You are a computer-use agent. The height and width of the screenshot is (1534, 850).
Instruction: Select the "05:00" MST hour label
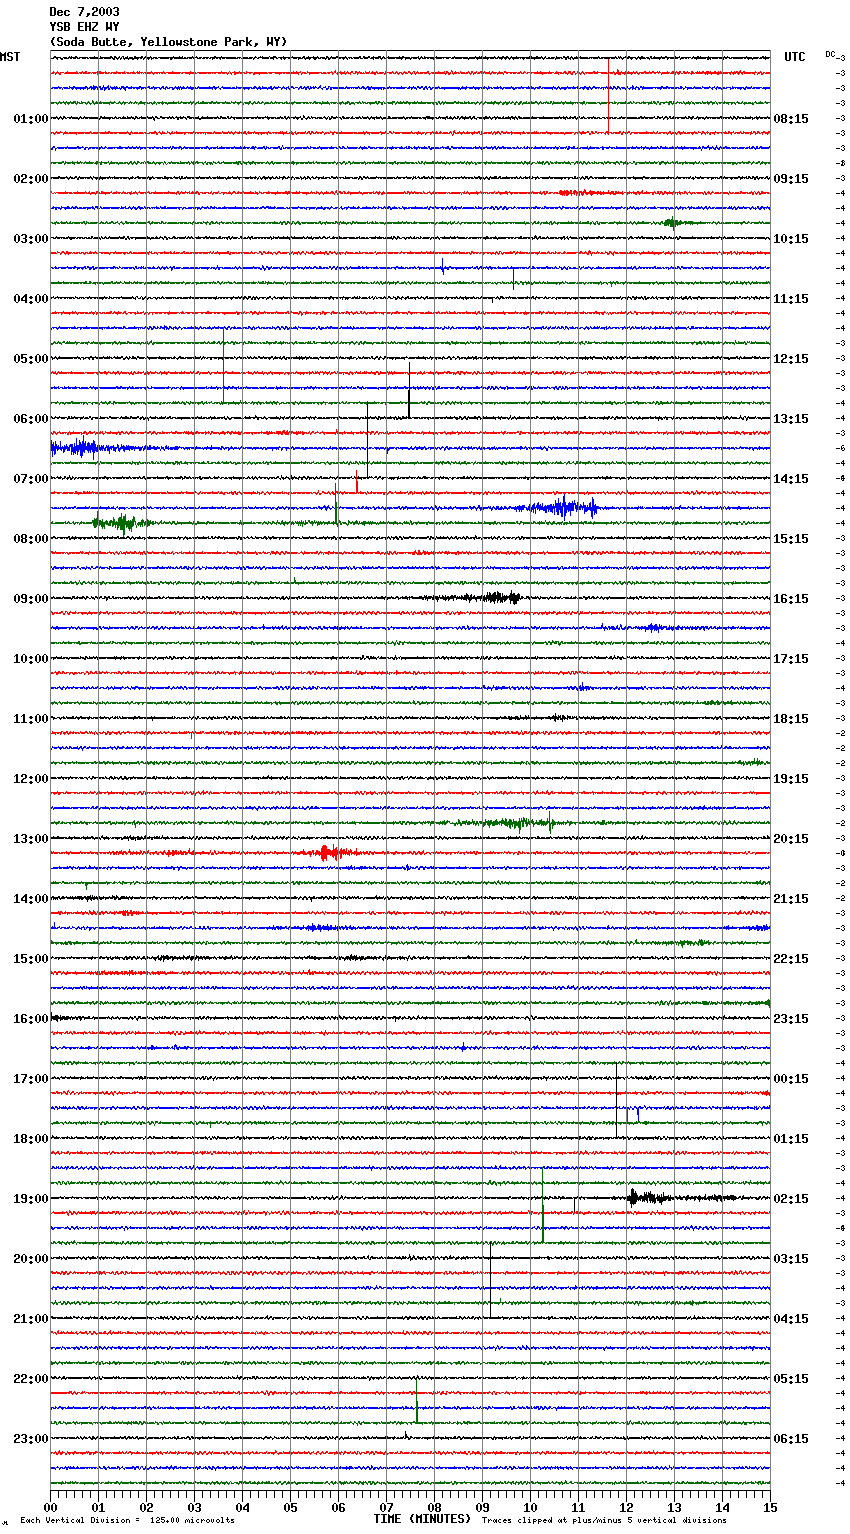[31, 359]
